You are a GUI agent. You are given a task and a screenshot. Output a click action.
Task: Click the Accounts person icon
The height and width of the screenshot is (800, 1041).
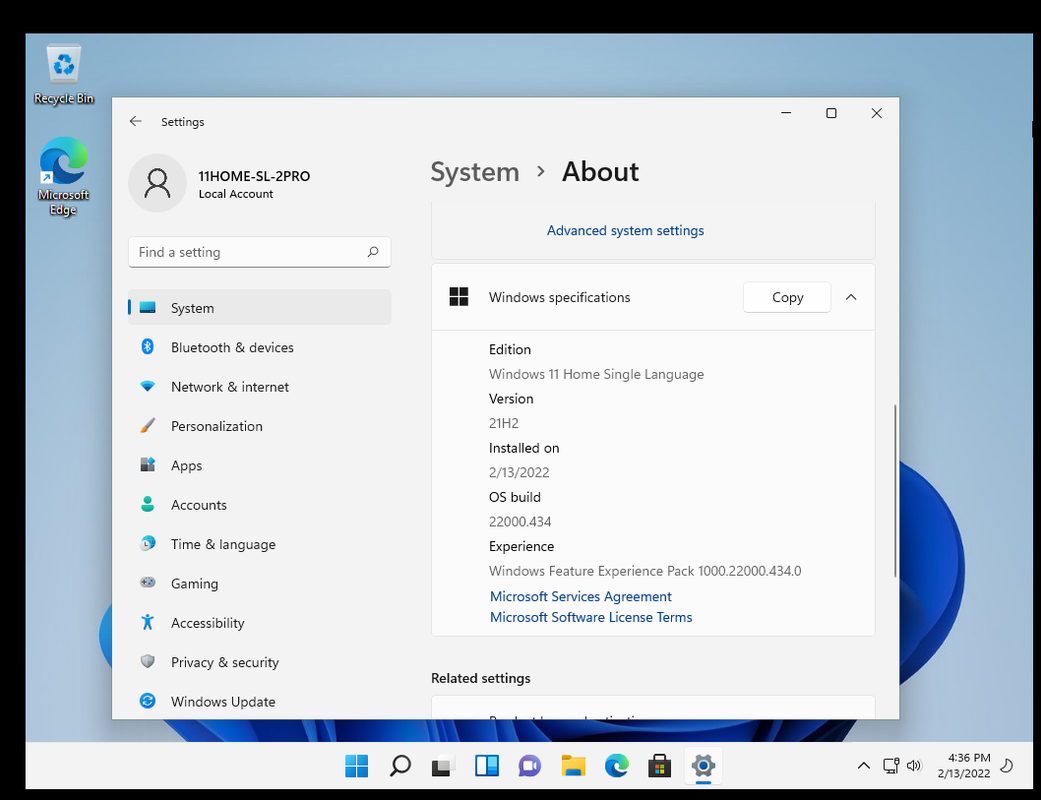pos(147,504)
